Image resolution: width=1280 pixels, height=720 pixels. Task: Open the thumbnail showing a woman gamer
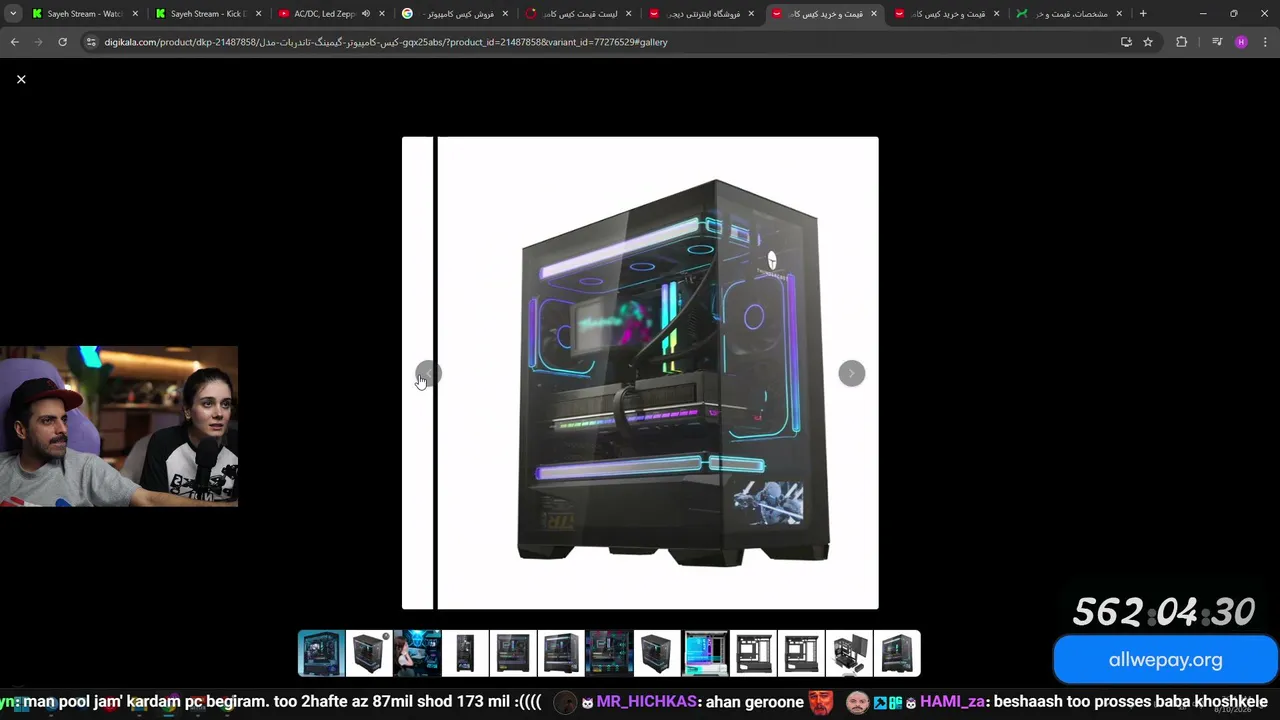(x=417, y=654)
